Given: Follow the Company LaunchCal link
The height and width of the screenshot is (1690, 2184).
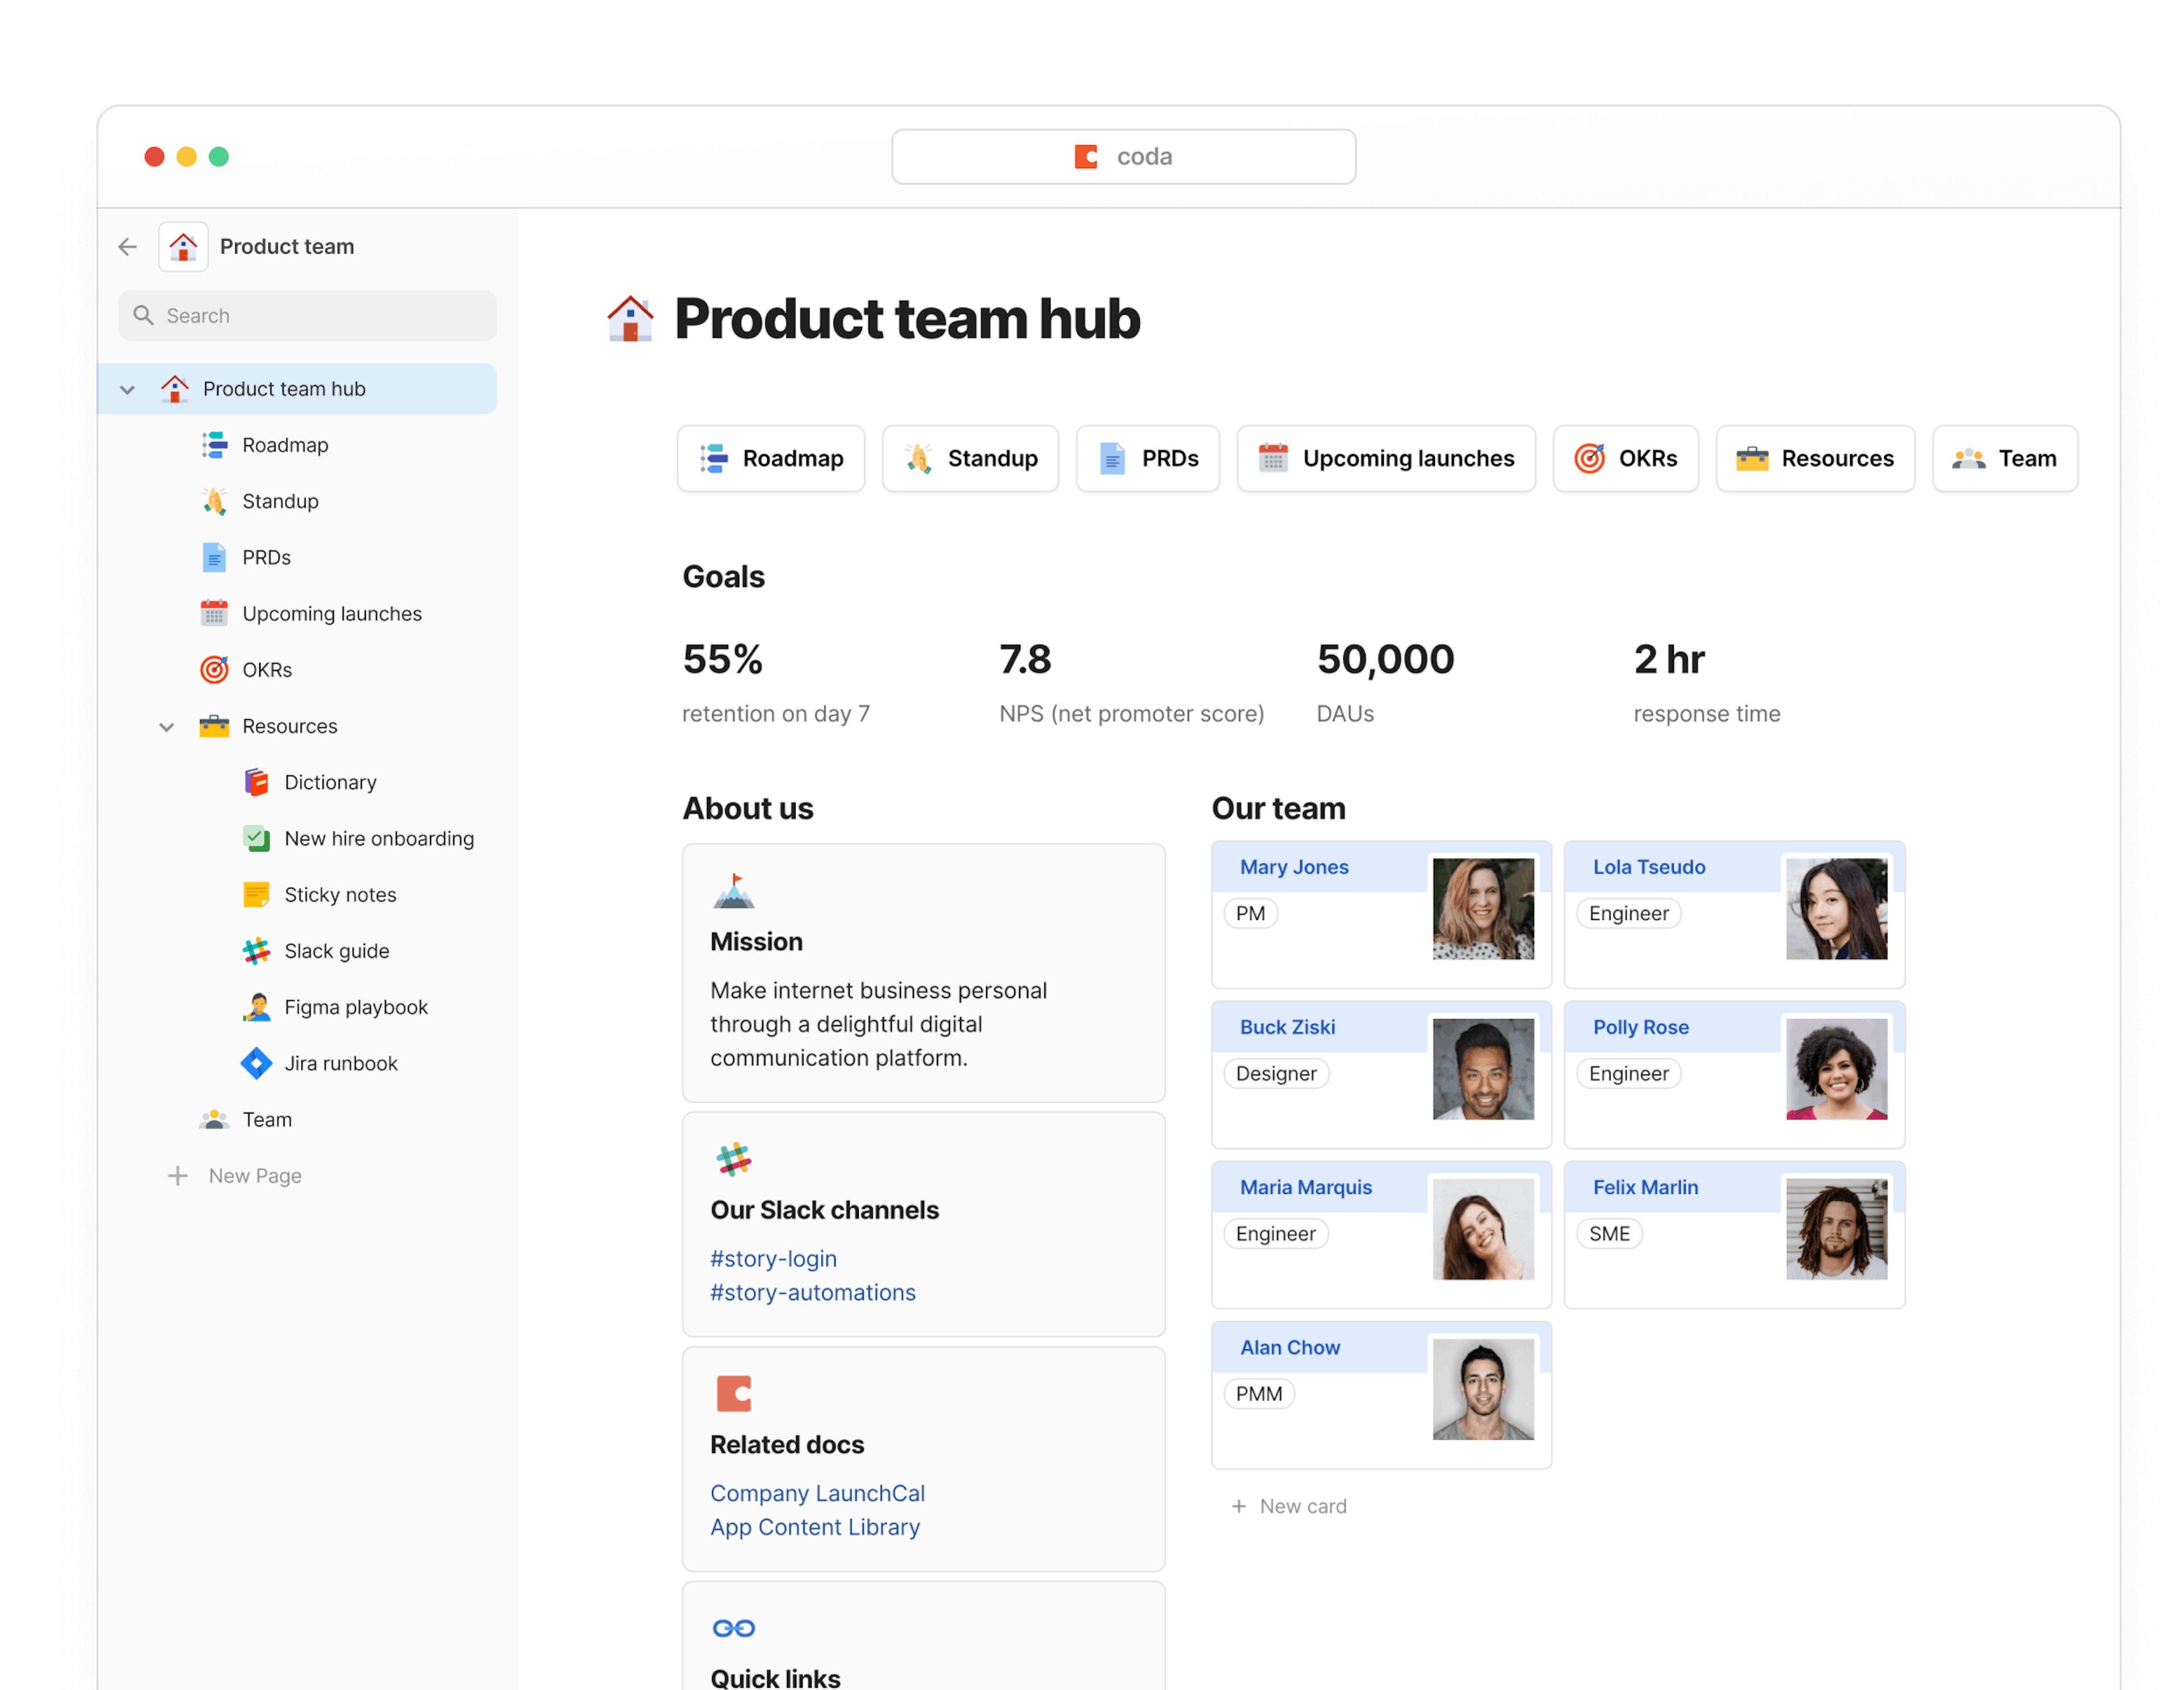Looking at the screenshot, I should [x=817, y=1493].
